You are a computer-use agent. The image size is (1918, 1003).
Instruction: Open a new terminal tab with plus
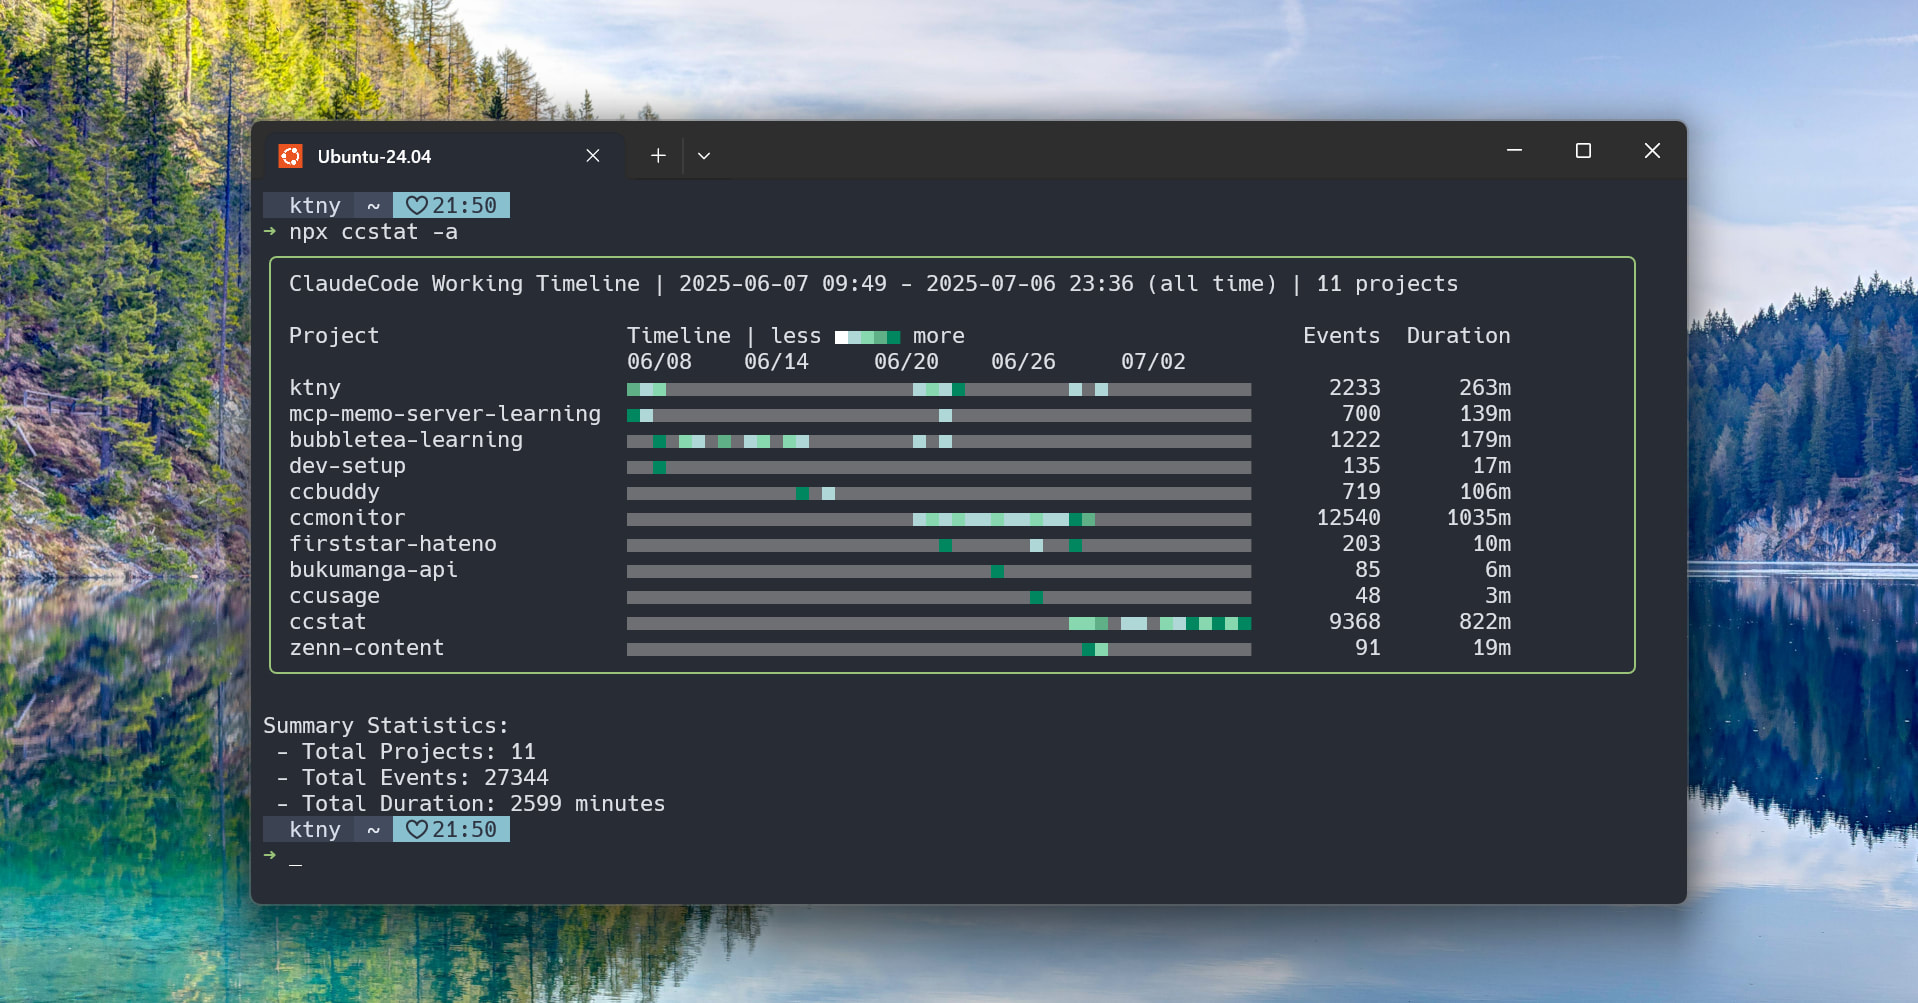pyautogui.click(x=658, y=156)
